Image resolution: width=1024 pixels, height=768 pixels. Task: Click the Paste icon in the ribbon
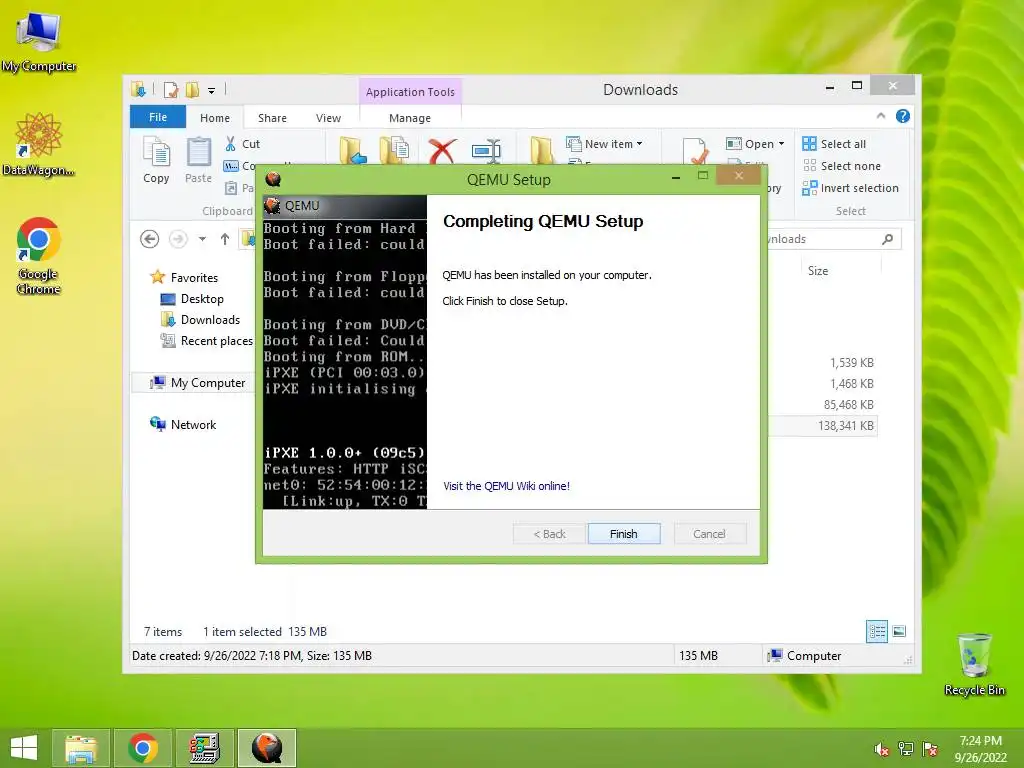[199, 160]
